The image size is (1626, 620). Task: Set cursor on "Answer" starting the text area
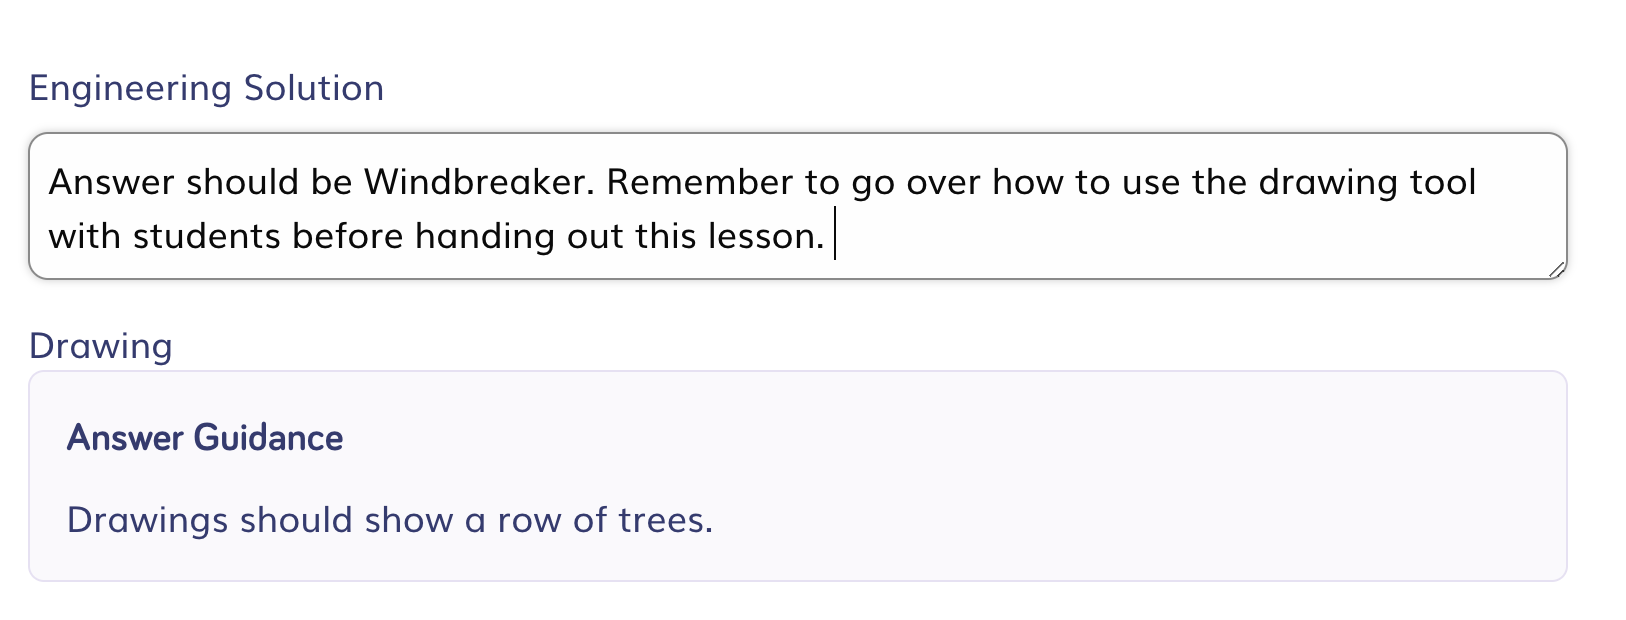111,182
